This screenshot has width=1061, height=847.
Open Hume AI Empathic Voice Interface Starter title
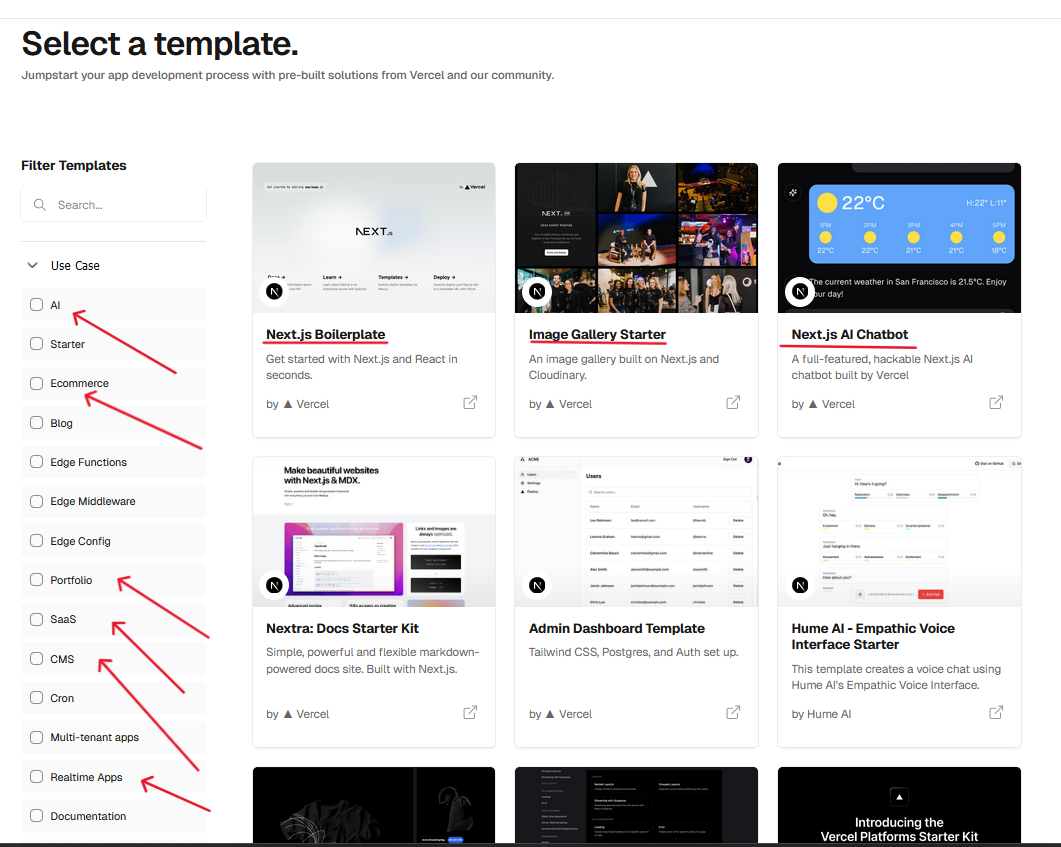pos(873,636)
